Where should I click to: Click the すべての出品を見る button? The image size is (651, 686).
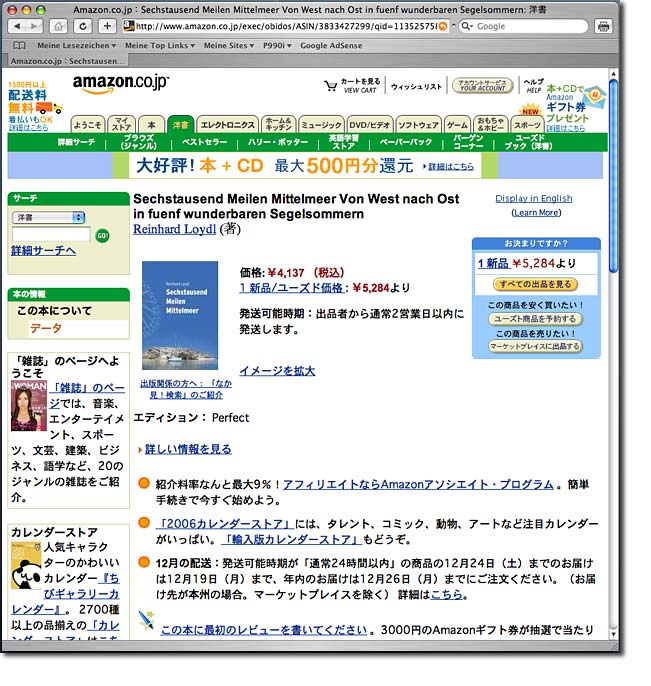coord(535,285)
